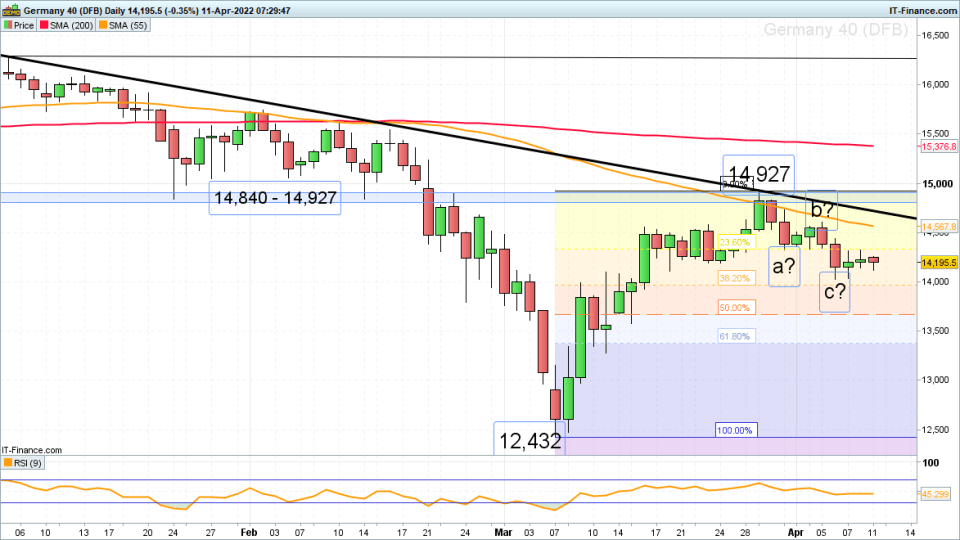Click the 15,000 price axis label
960x540 pixels.
[937, 184]
